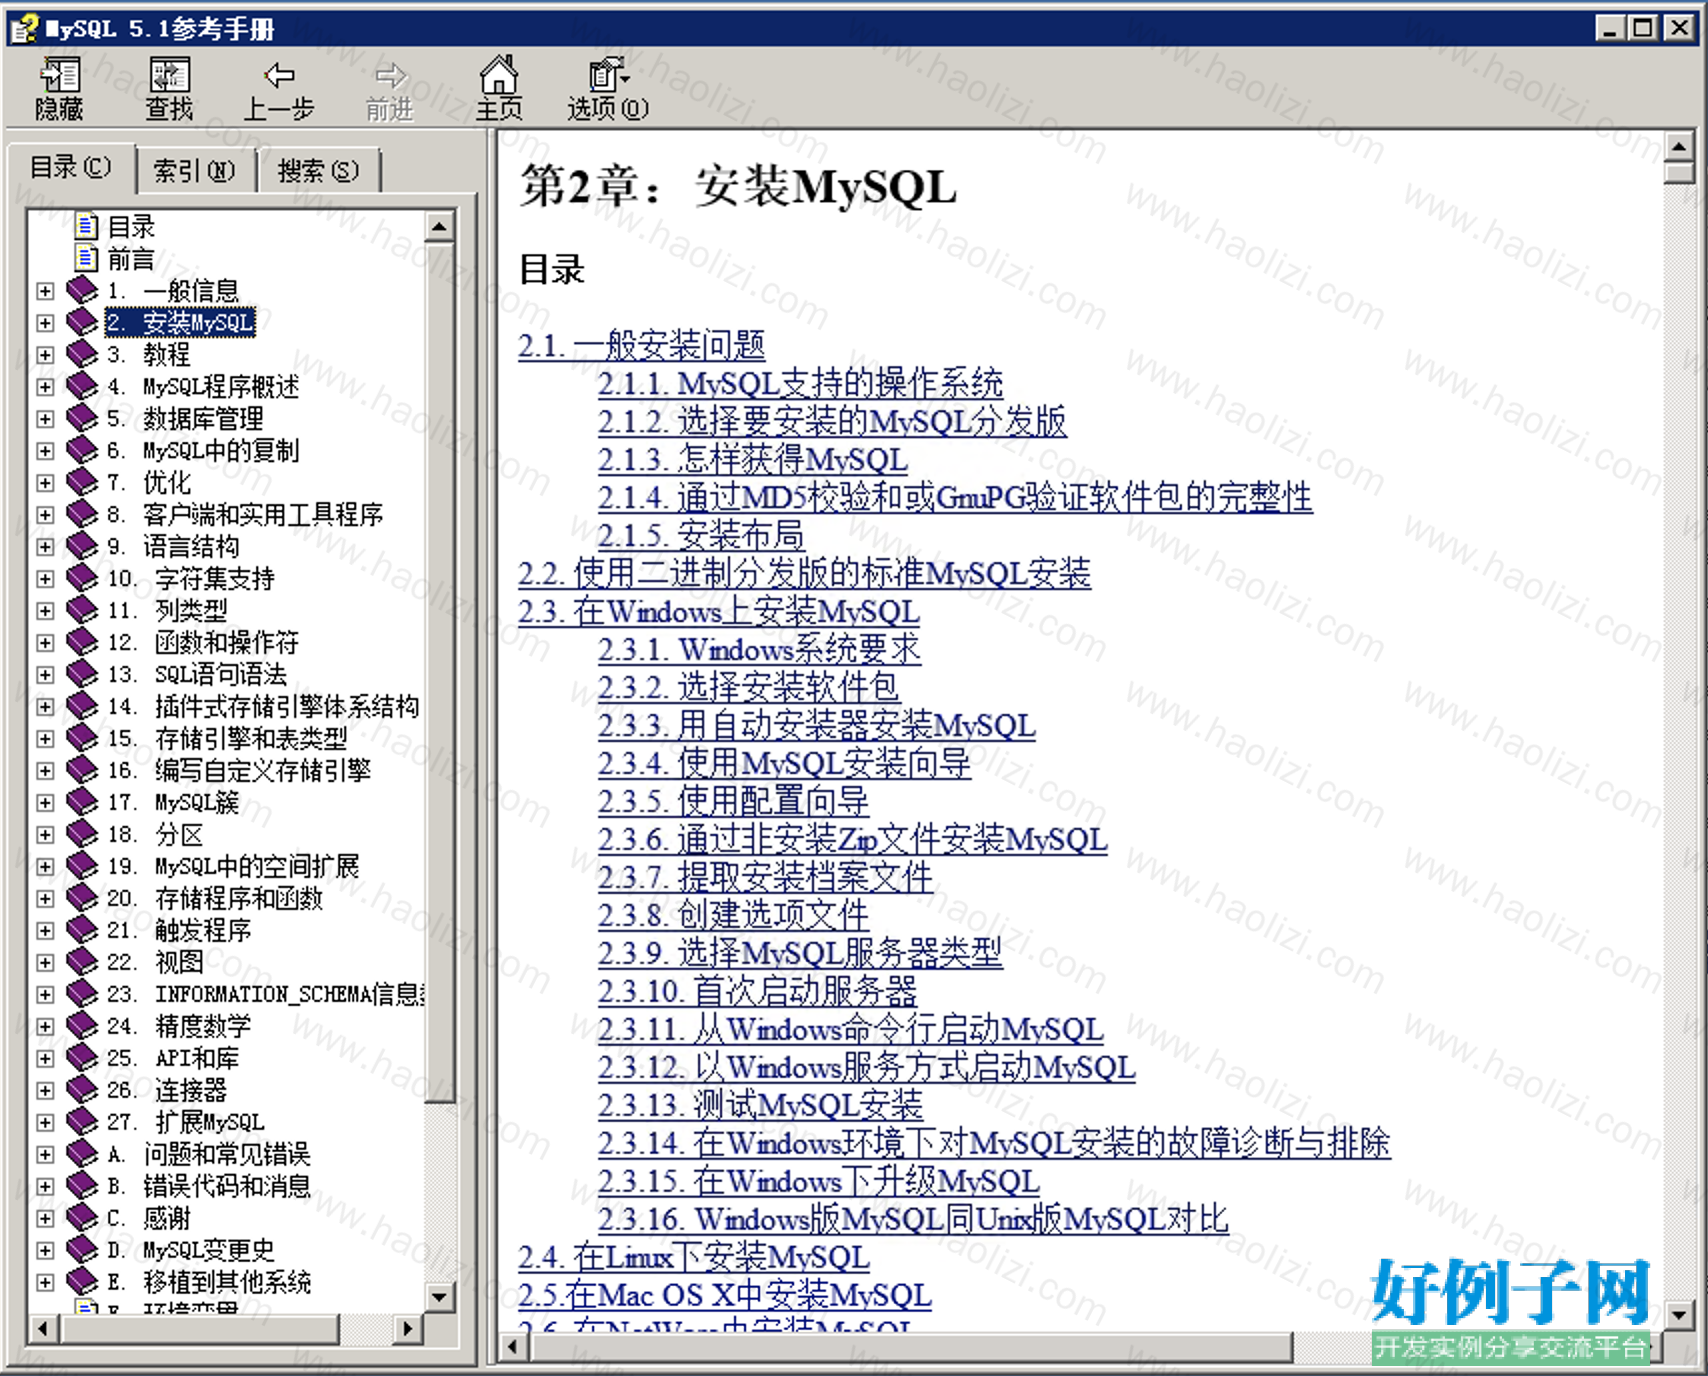Expand the 17. MySQL簇 tree node
This screenshot has height=1376, width=1708.
coord(45,803)
